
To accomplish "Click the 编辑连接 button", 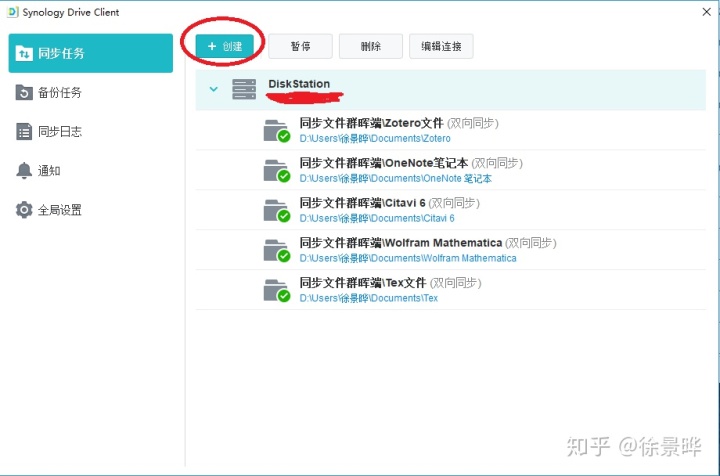I will pos(441,46).
